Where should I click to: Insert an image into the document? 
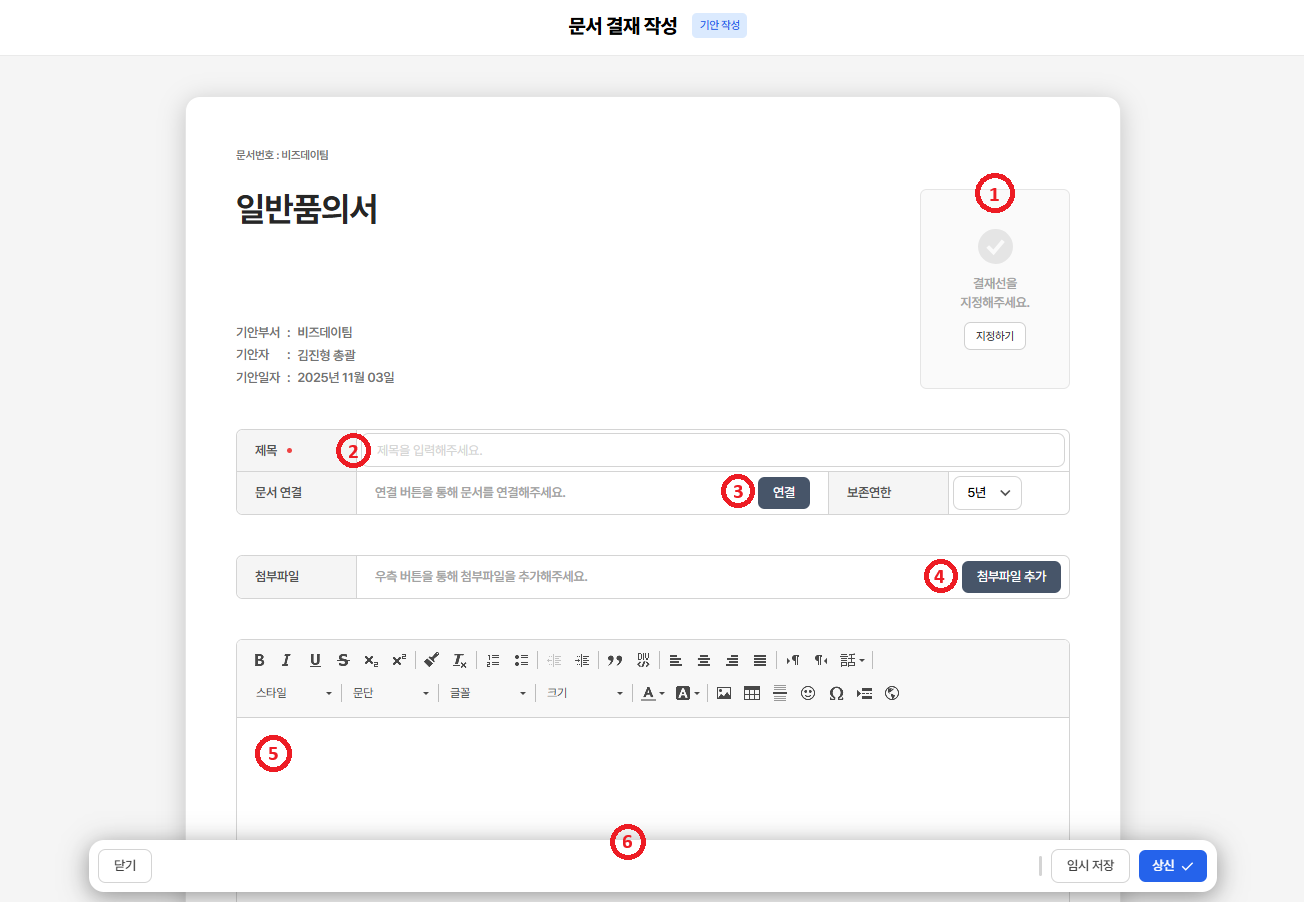coord(724,693)
